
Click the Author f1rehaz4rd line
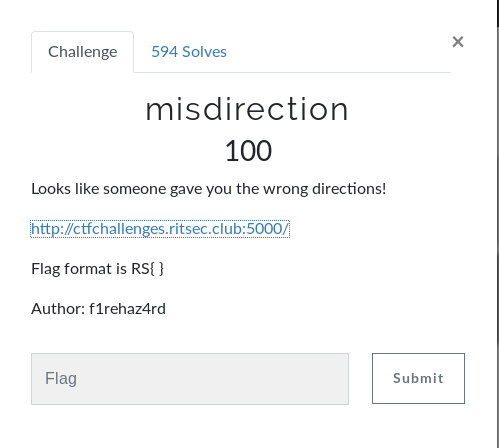point(98,309)
